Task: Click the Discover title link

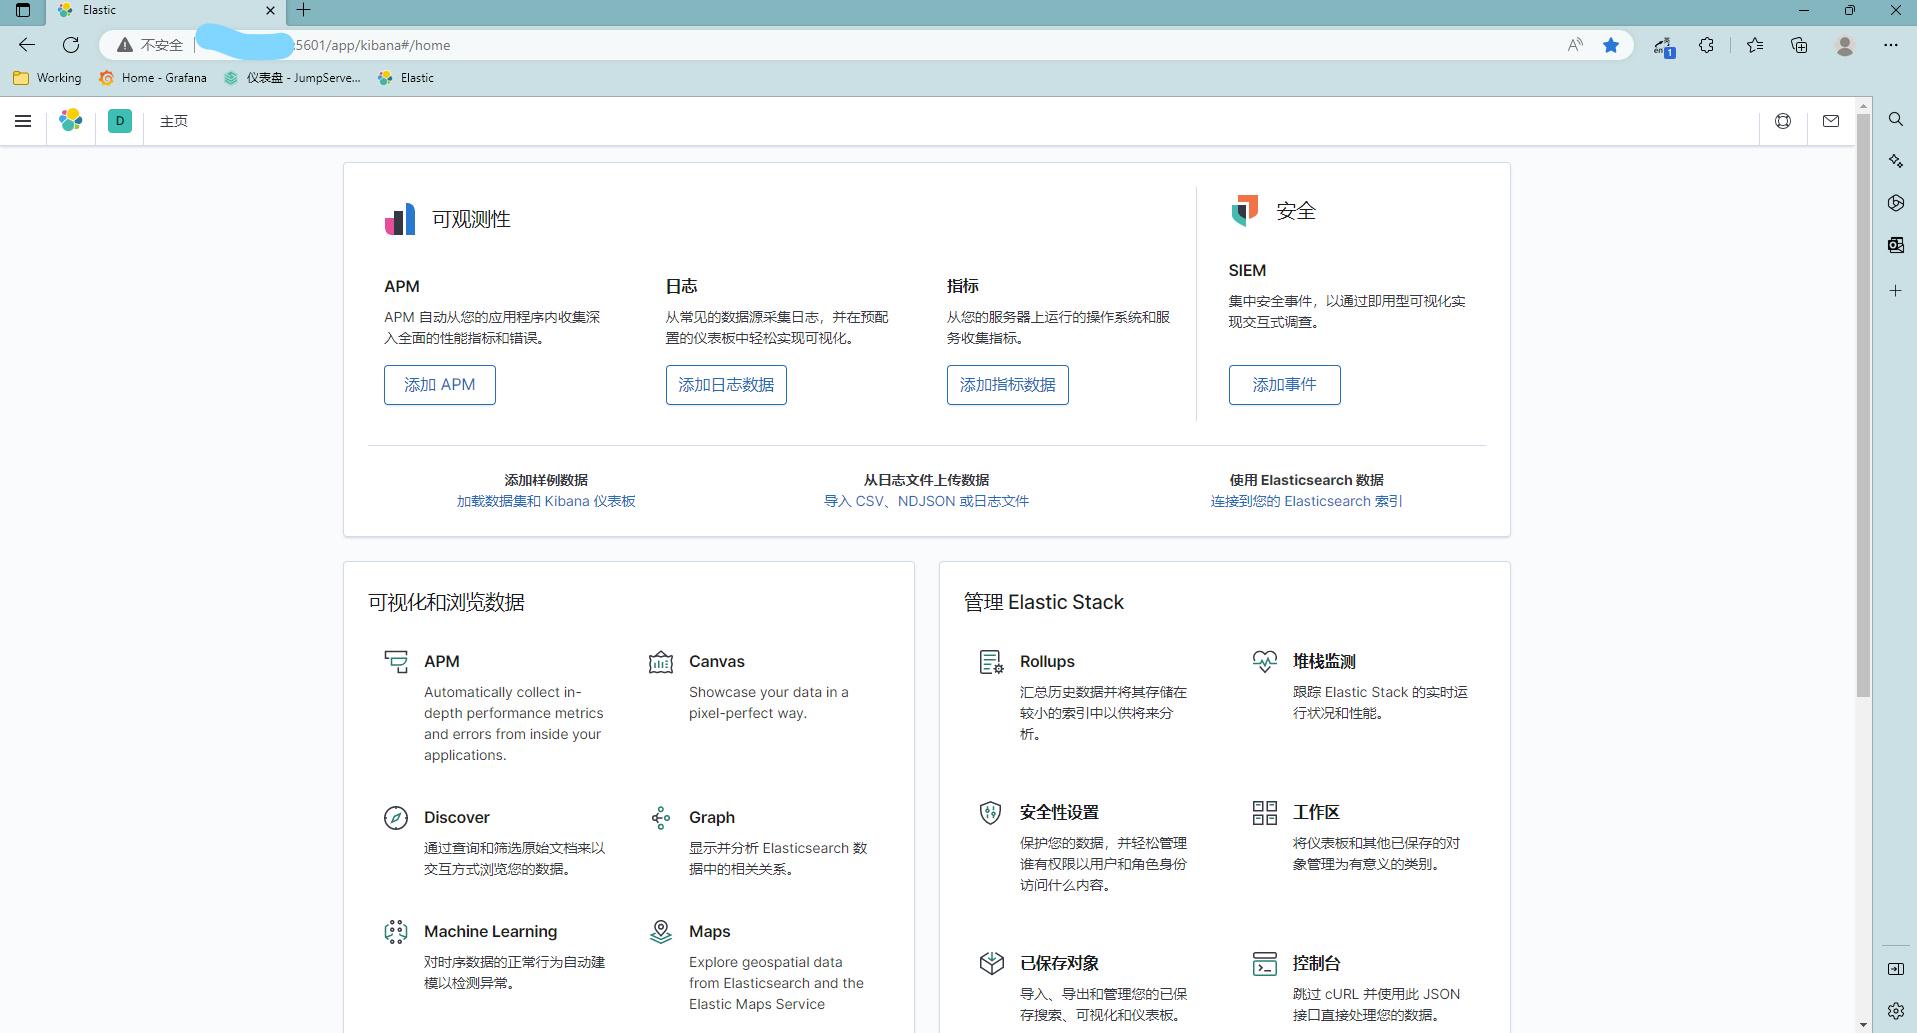Action: click(457, 817)
